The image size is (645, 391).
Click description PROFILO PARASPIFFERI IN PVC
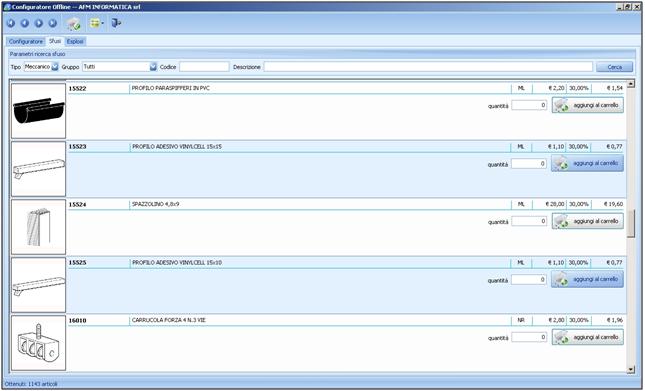171,88
